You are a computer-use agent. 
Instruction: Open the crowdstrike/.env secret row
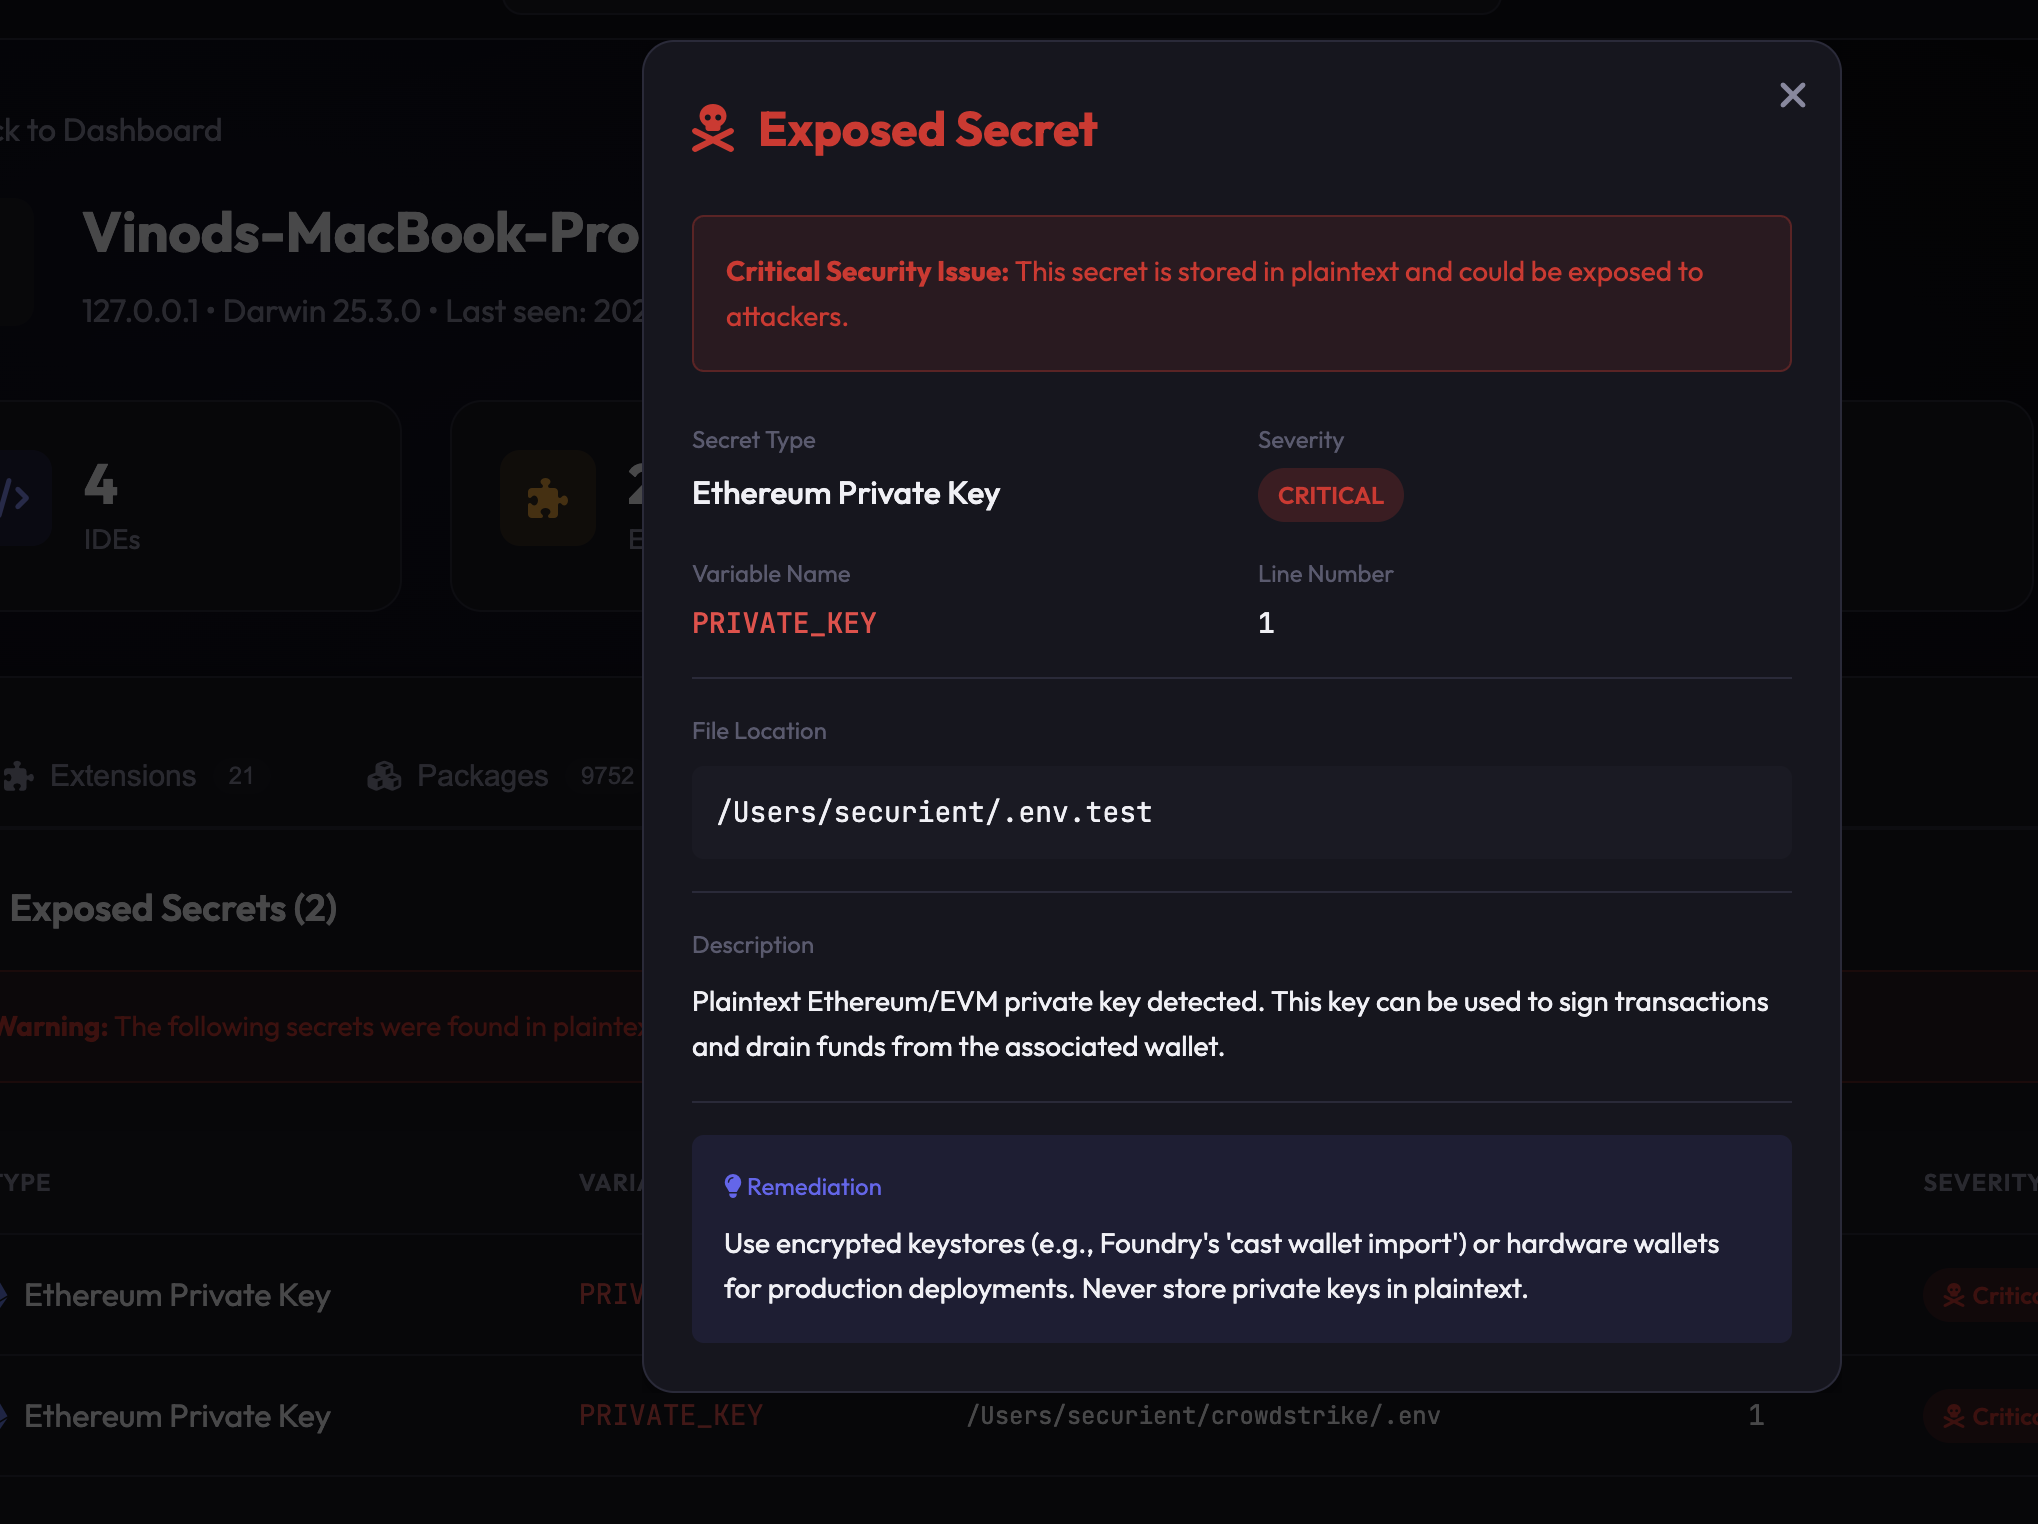(x=1202, y=1416)
